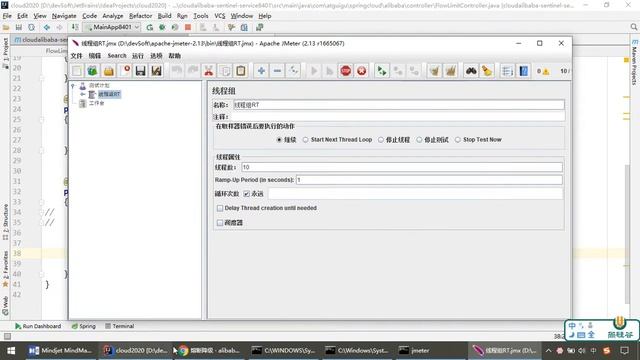
Task: Click the 名称 name input field
Action: 399,105
